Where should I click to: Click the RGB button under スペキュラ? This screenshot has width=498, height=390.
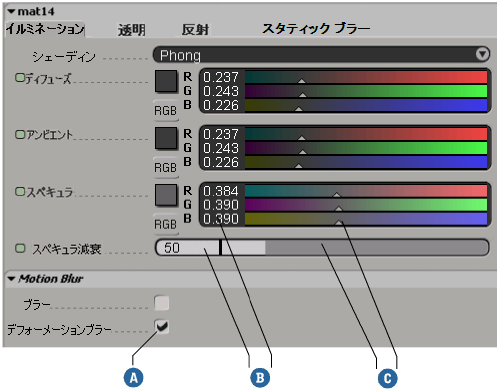166,224
